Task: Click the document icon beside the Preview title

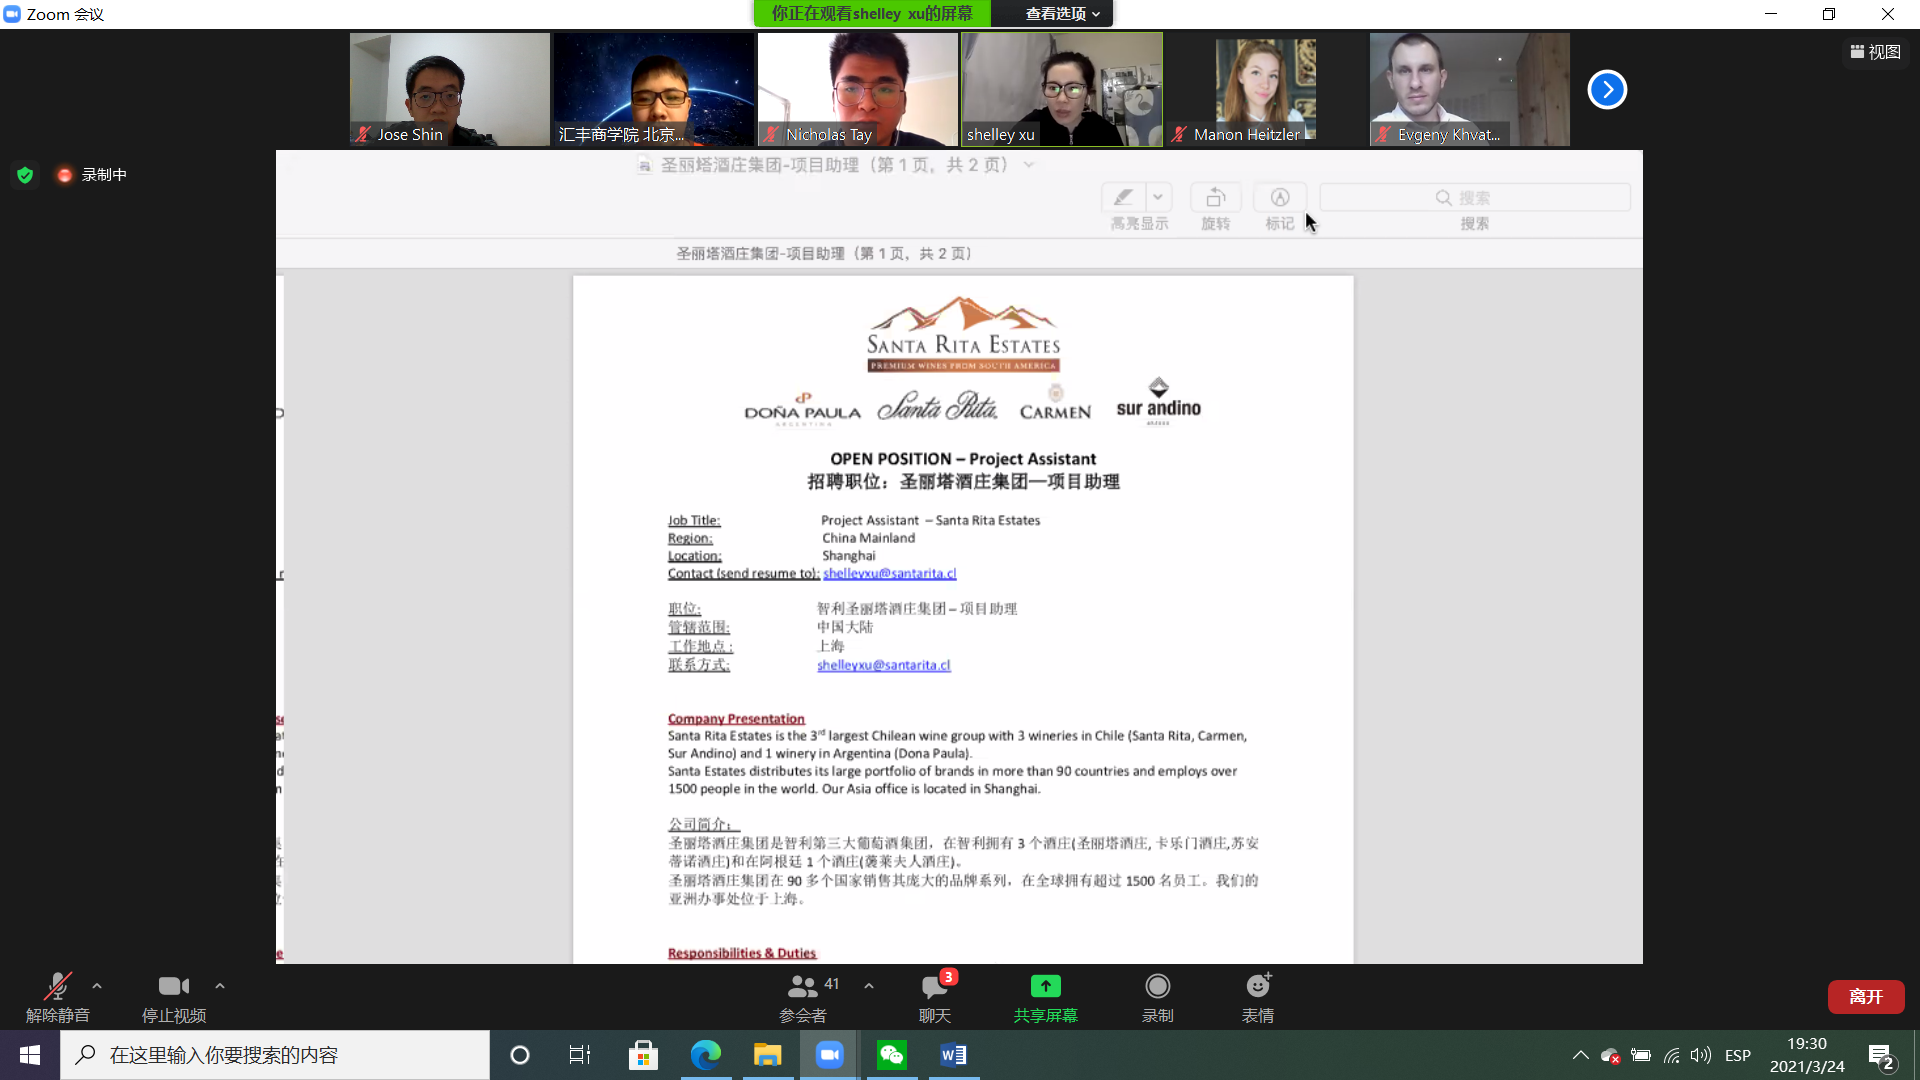Action: [x=645, y=165]
